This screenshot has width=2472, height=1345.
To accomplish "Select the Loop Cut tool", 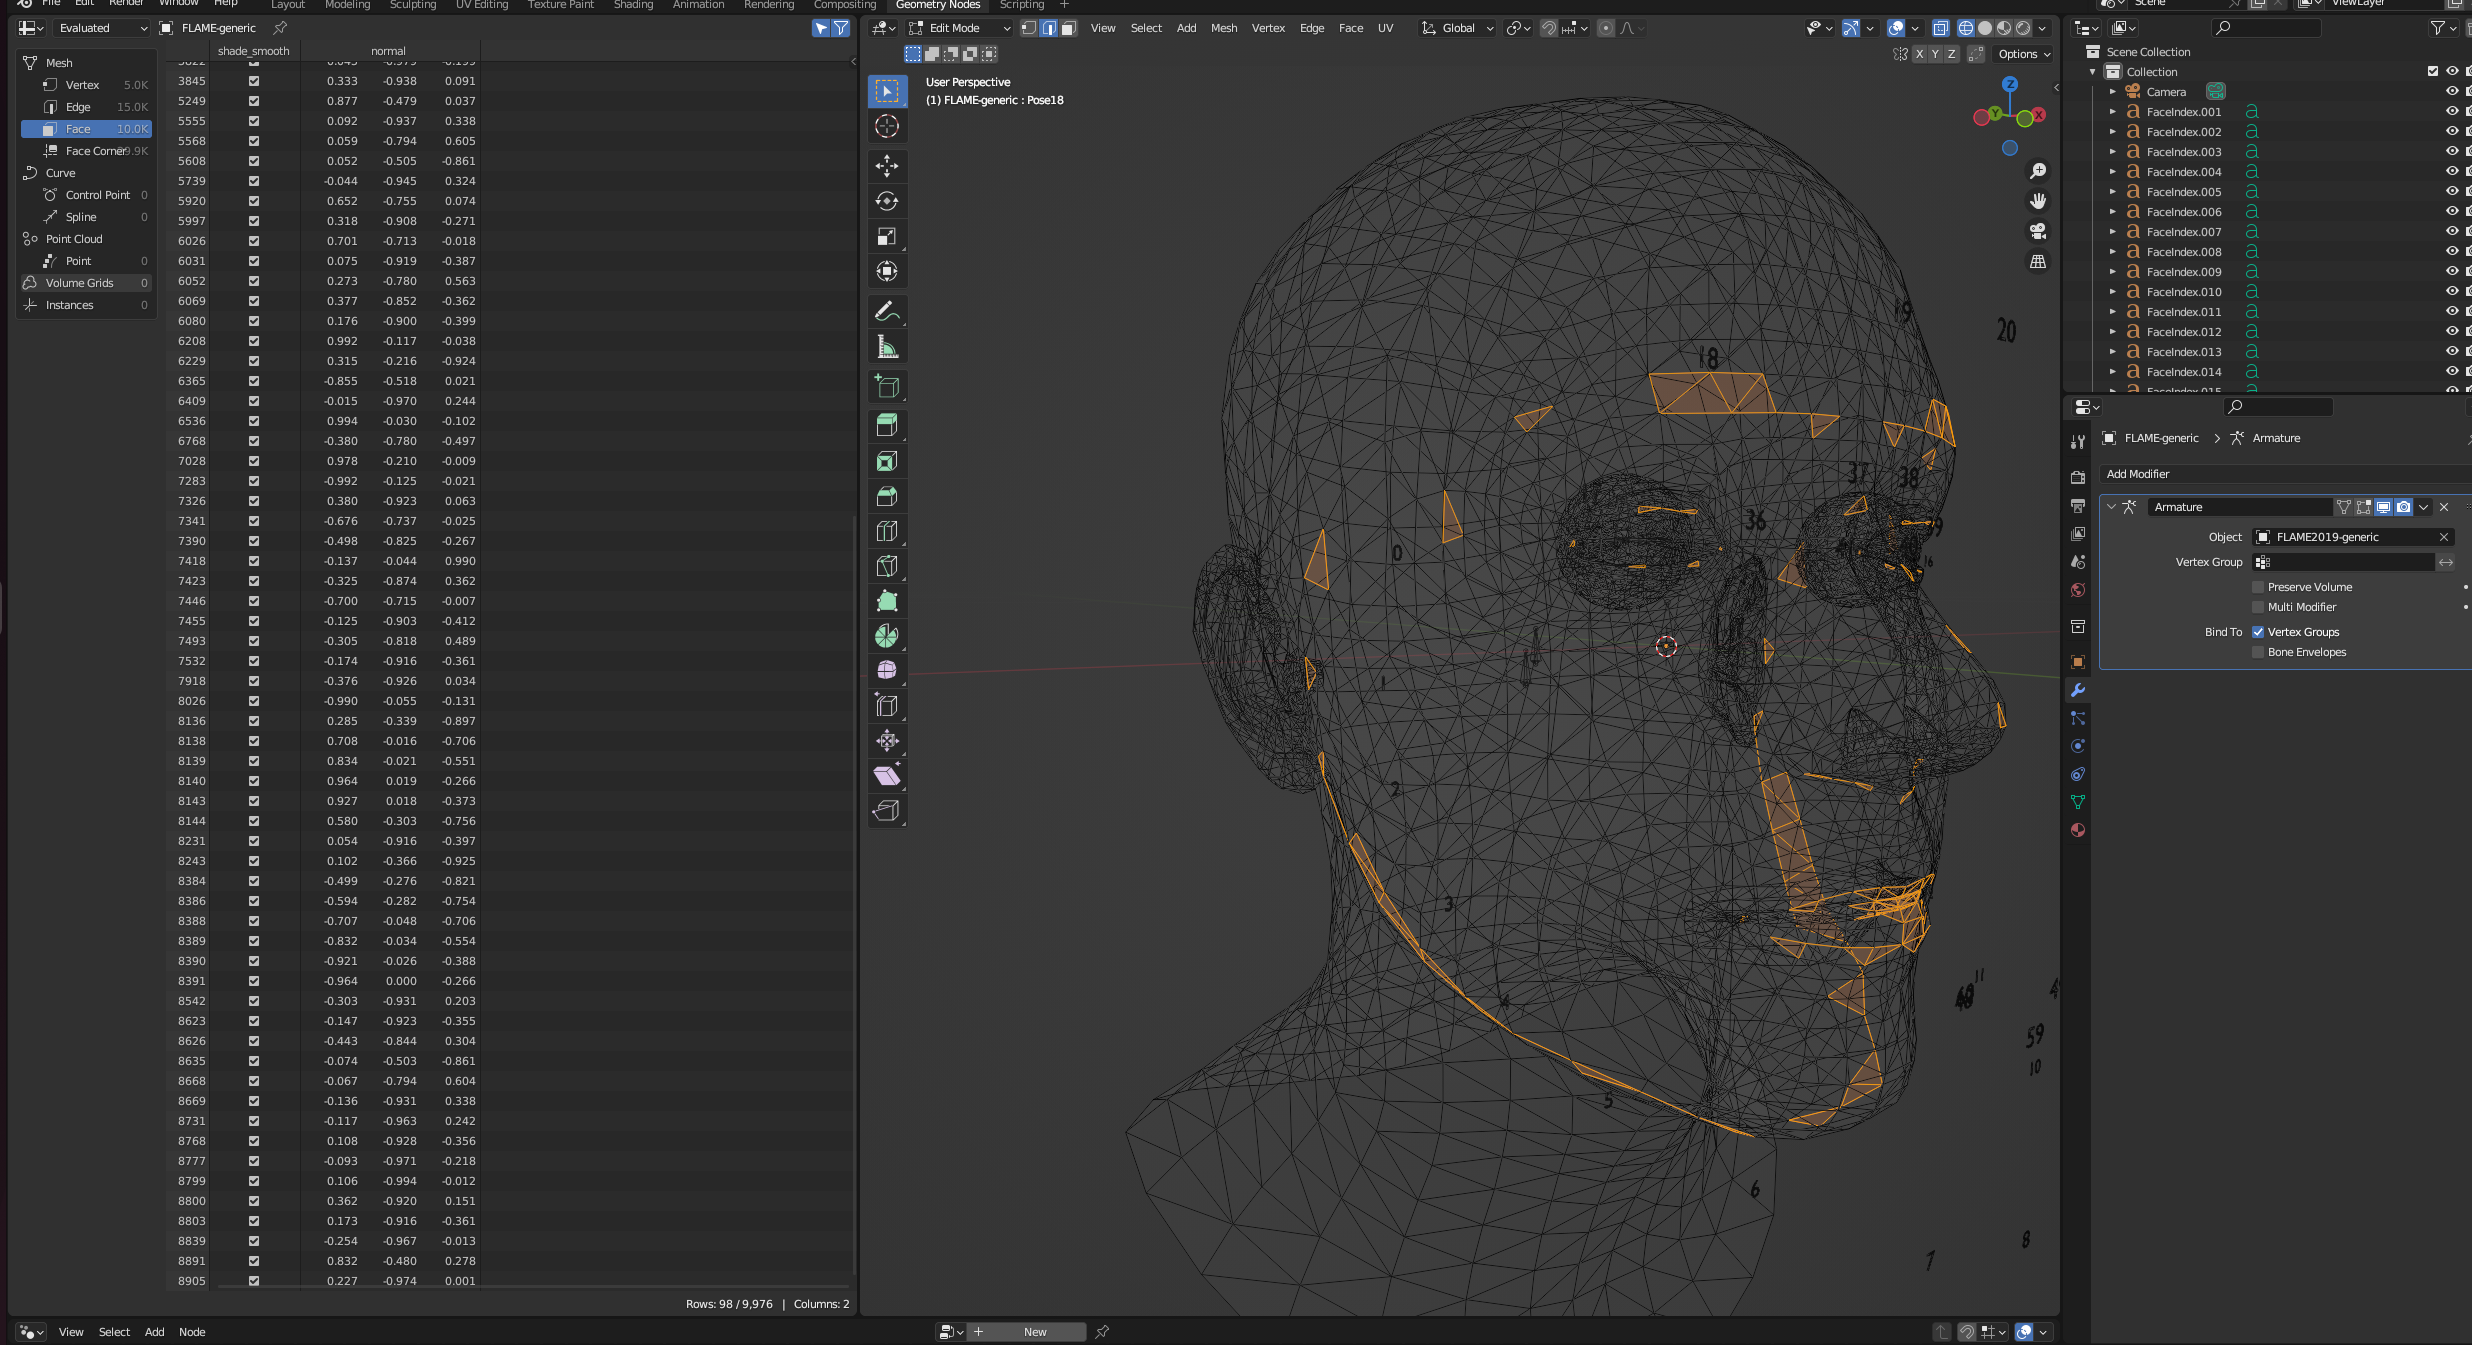I will pos(886,531).
